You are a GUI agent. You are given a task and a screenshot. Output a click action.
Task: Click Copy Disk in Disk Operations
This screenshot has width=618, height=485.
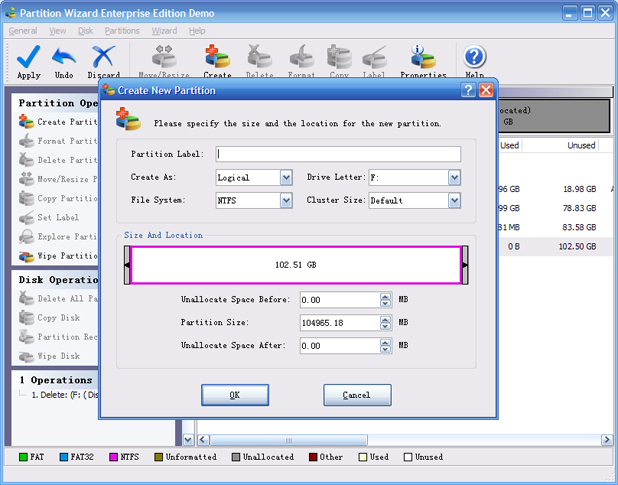[49, 318]
